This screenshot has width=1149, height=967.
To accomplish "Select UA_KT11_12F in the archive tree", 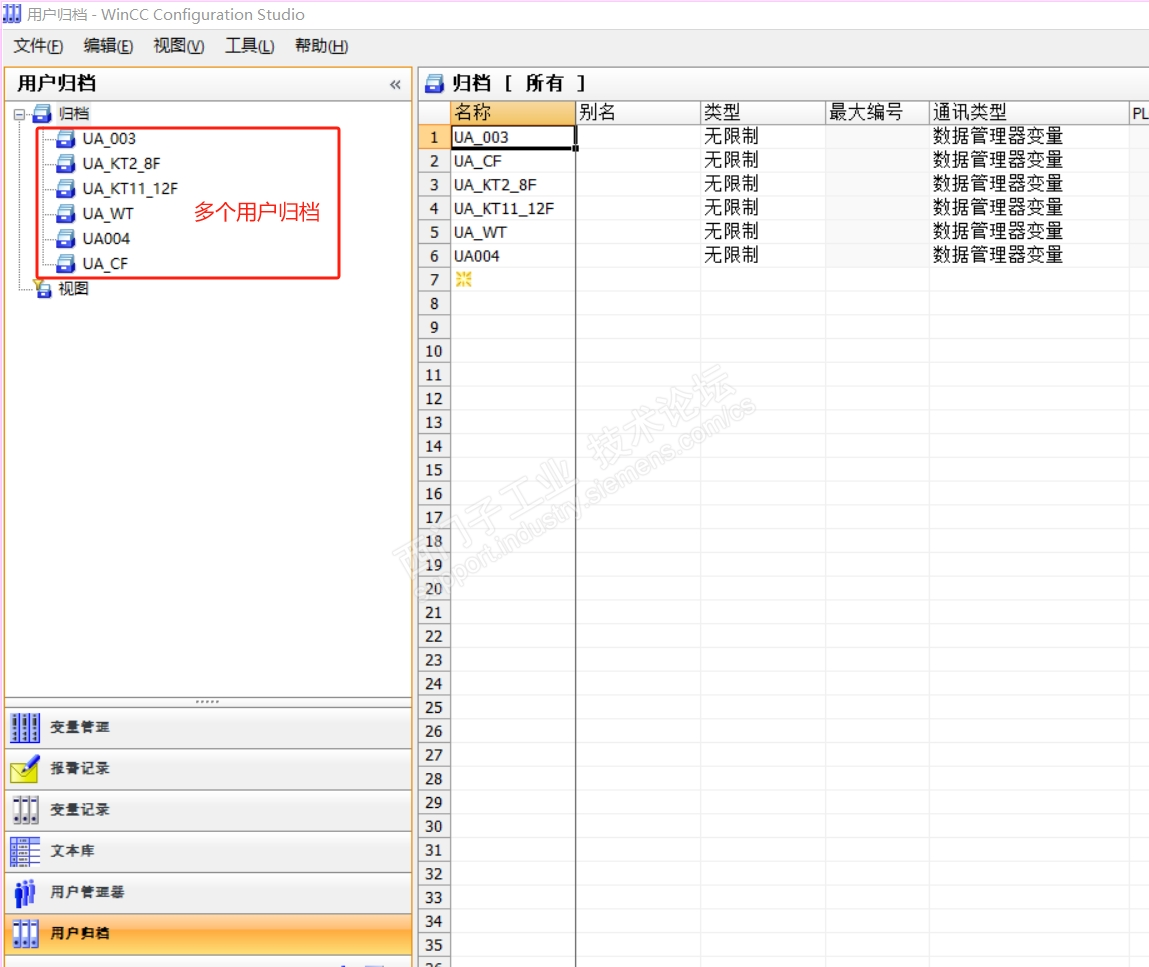I will tap(130, 188).
